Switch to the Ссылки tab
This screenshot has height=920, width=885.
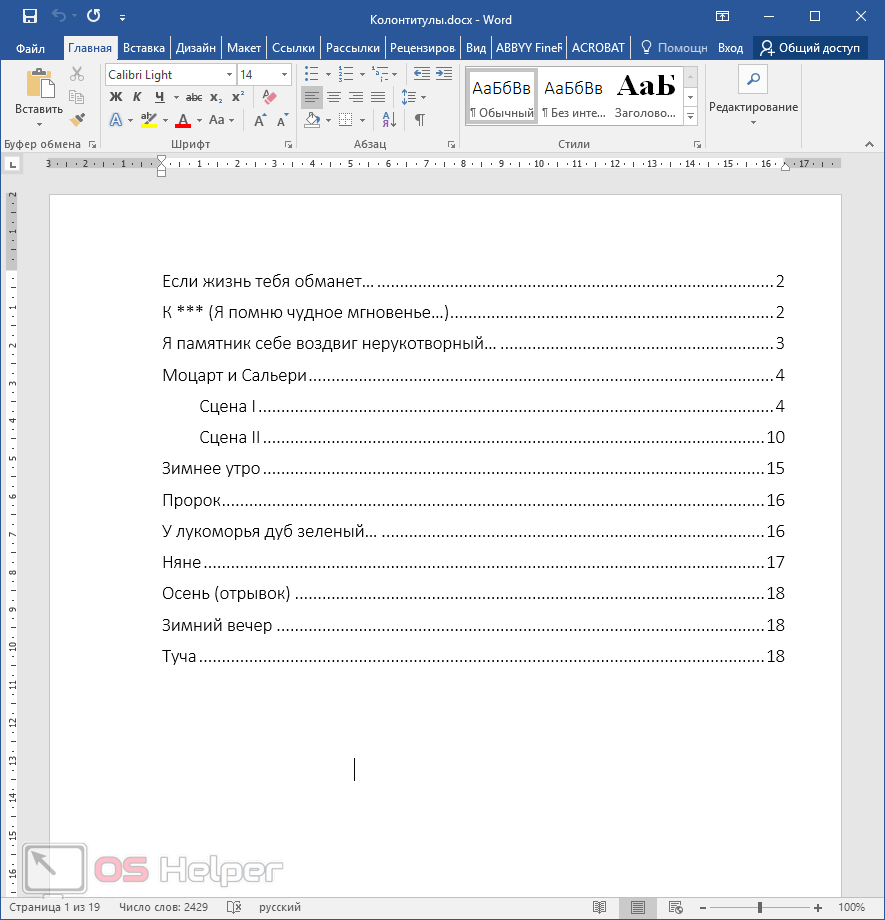[293, 48]
